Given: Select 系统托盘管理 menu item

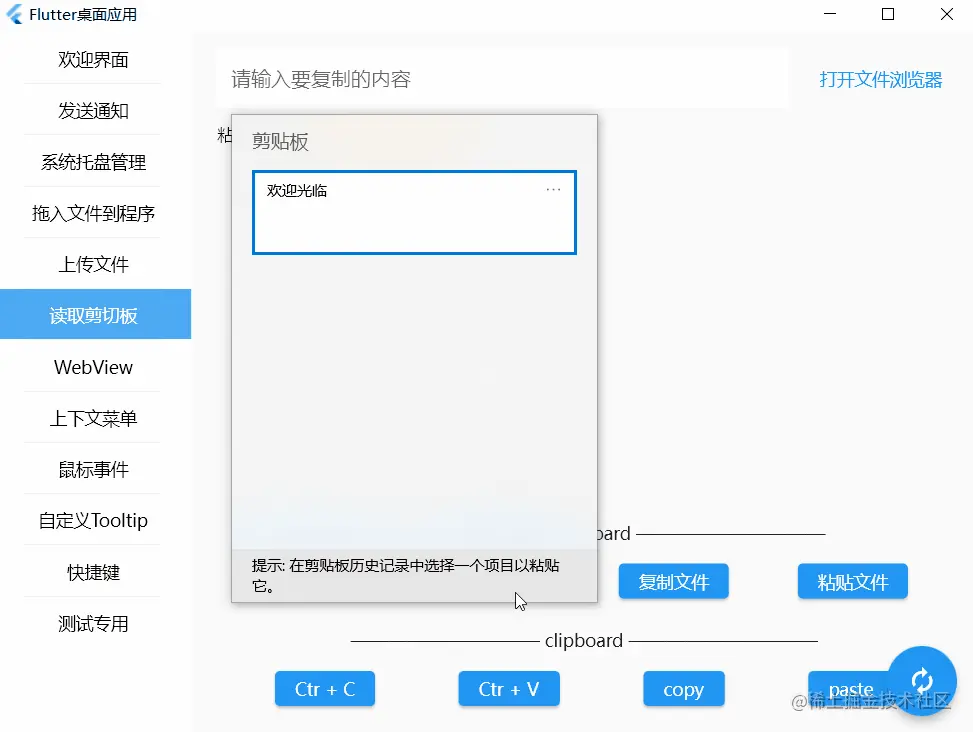Looking at the screenshot, I should (x=93, y=162).
